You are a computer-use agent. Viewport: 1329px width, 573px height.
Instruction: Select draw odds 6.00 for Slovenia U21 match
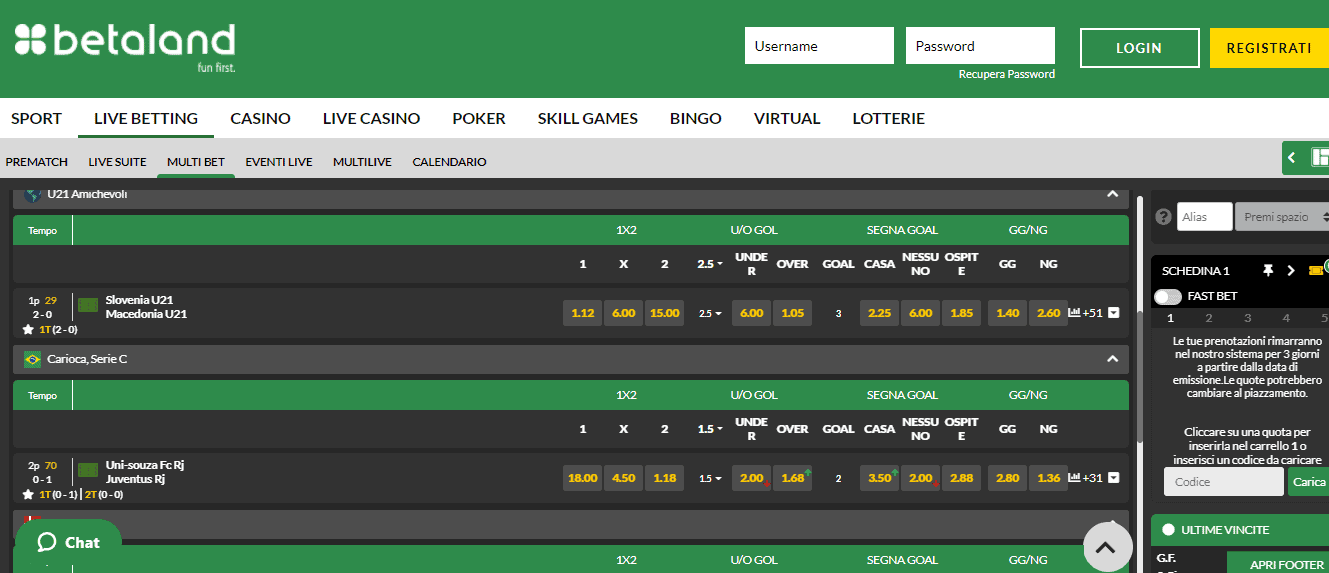[x=624, y=313]
